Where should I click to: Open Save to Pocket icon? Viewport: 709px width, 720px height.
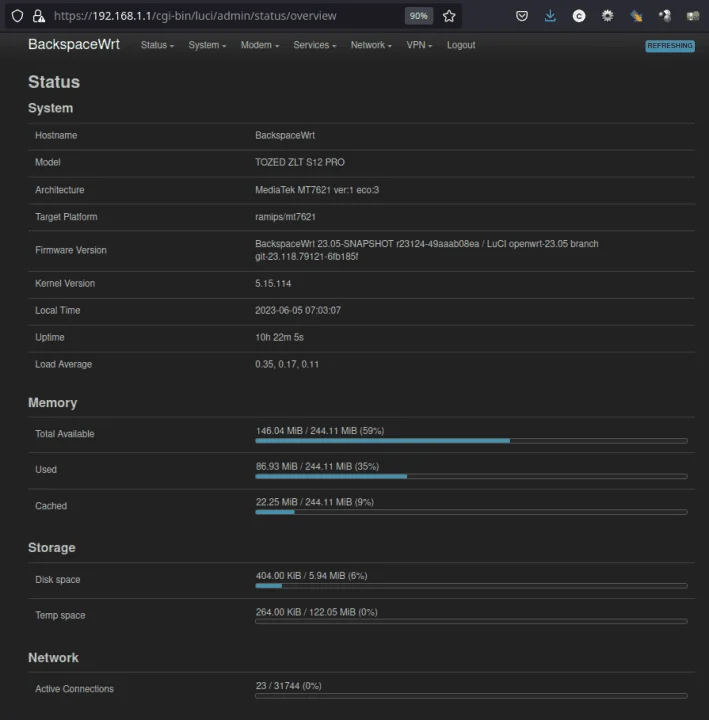(522, 16)
